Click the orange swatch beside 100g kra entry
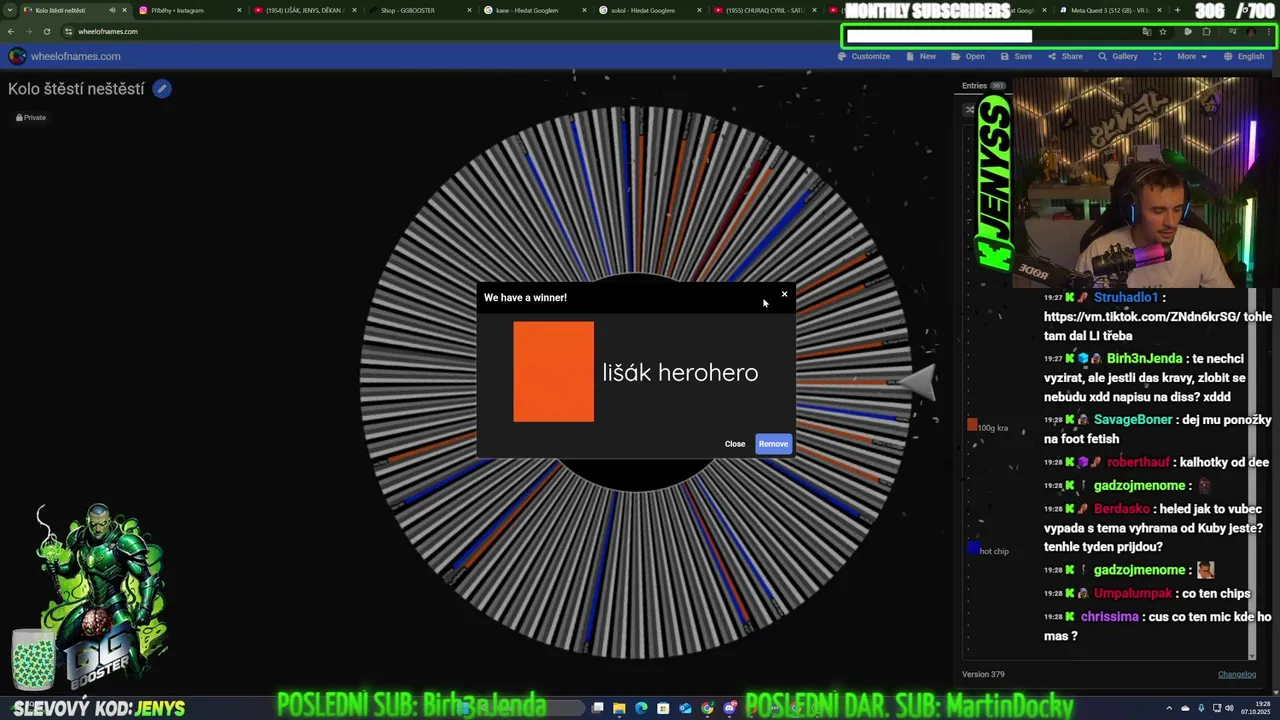 [x=972, y=425]
